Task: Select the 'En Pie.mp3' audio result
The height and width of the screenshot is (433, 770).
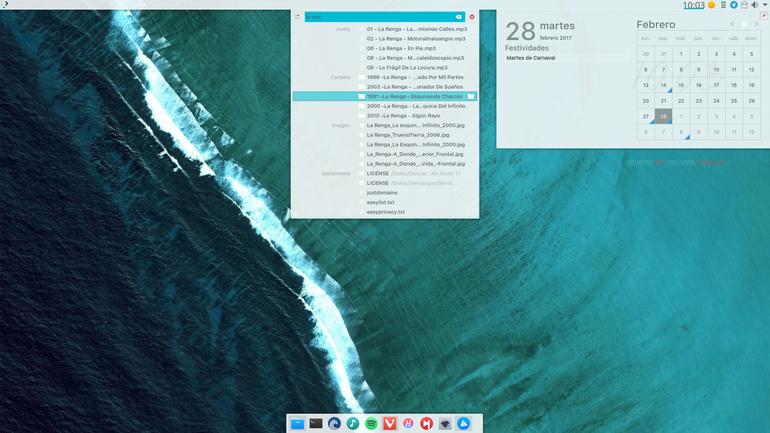Action: pos(401,48)
